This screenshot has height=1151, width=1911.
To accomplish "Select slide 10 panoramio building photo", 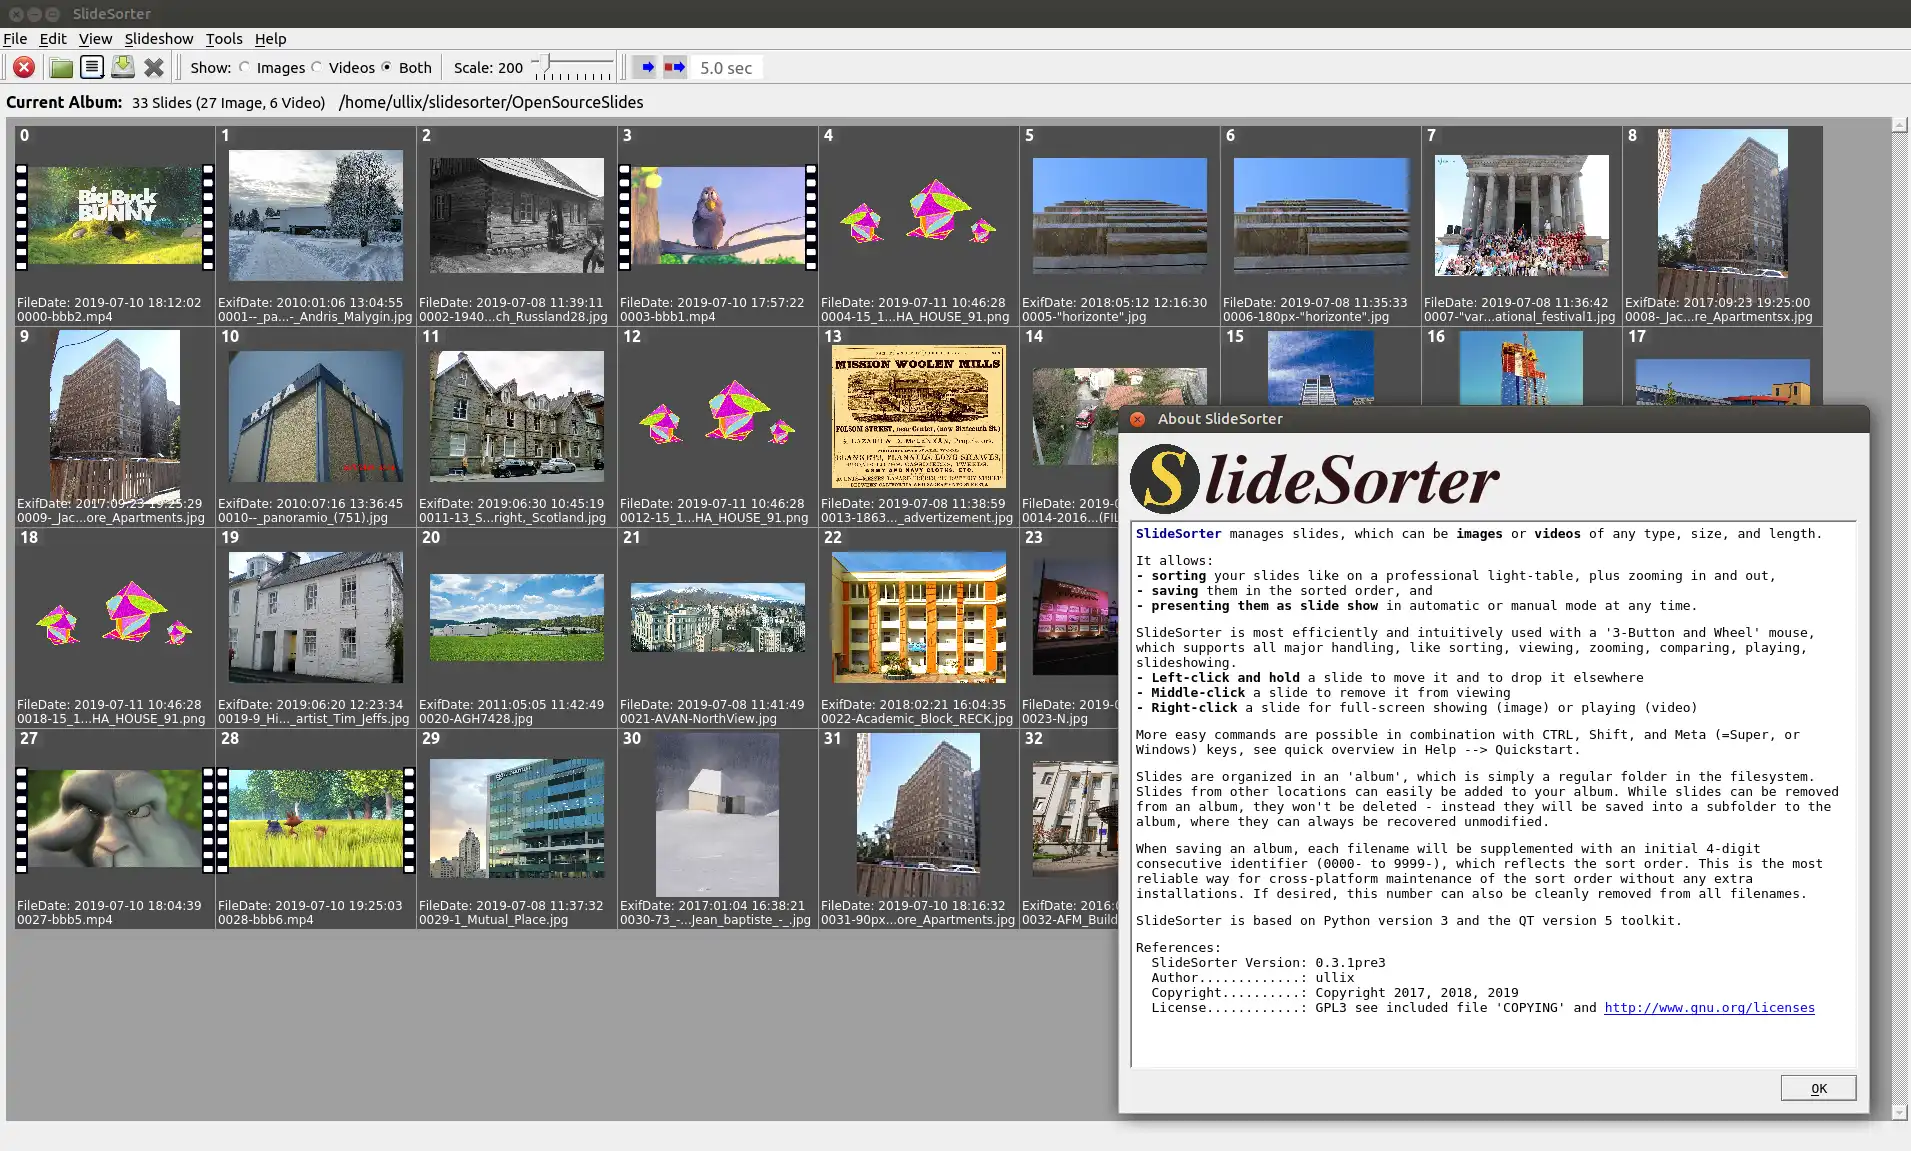I will [x=316, y=417].
